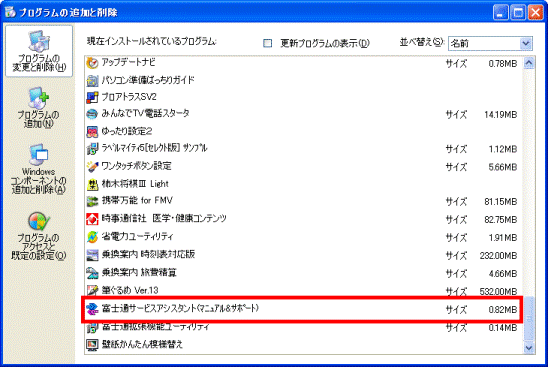Click the 81.15MB size value
Screen dimensions: 548x367
500,202
